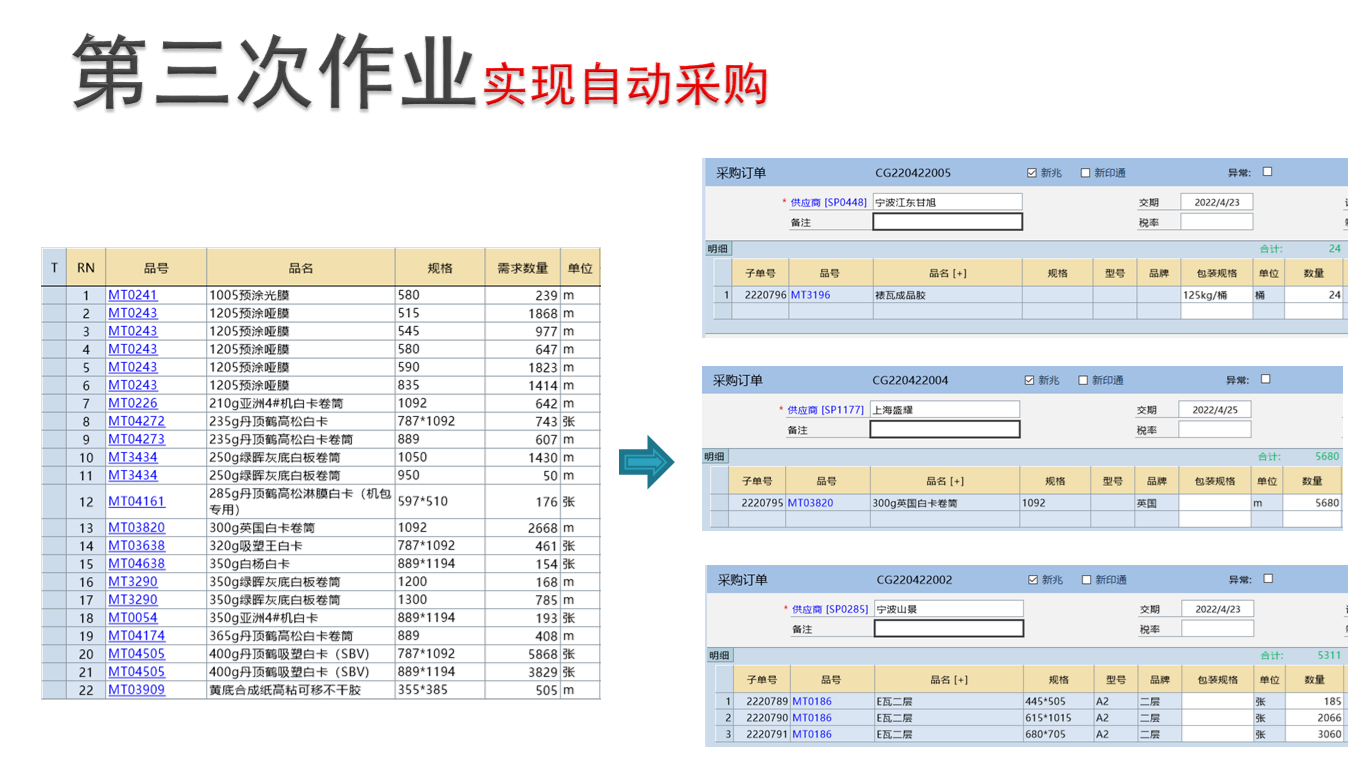The height and width of the screenshot is (781, 1367).
Task: Expand 品名 [+] header in 宁波山景 order
Action: pos(949,680)
